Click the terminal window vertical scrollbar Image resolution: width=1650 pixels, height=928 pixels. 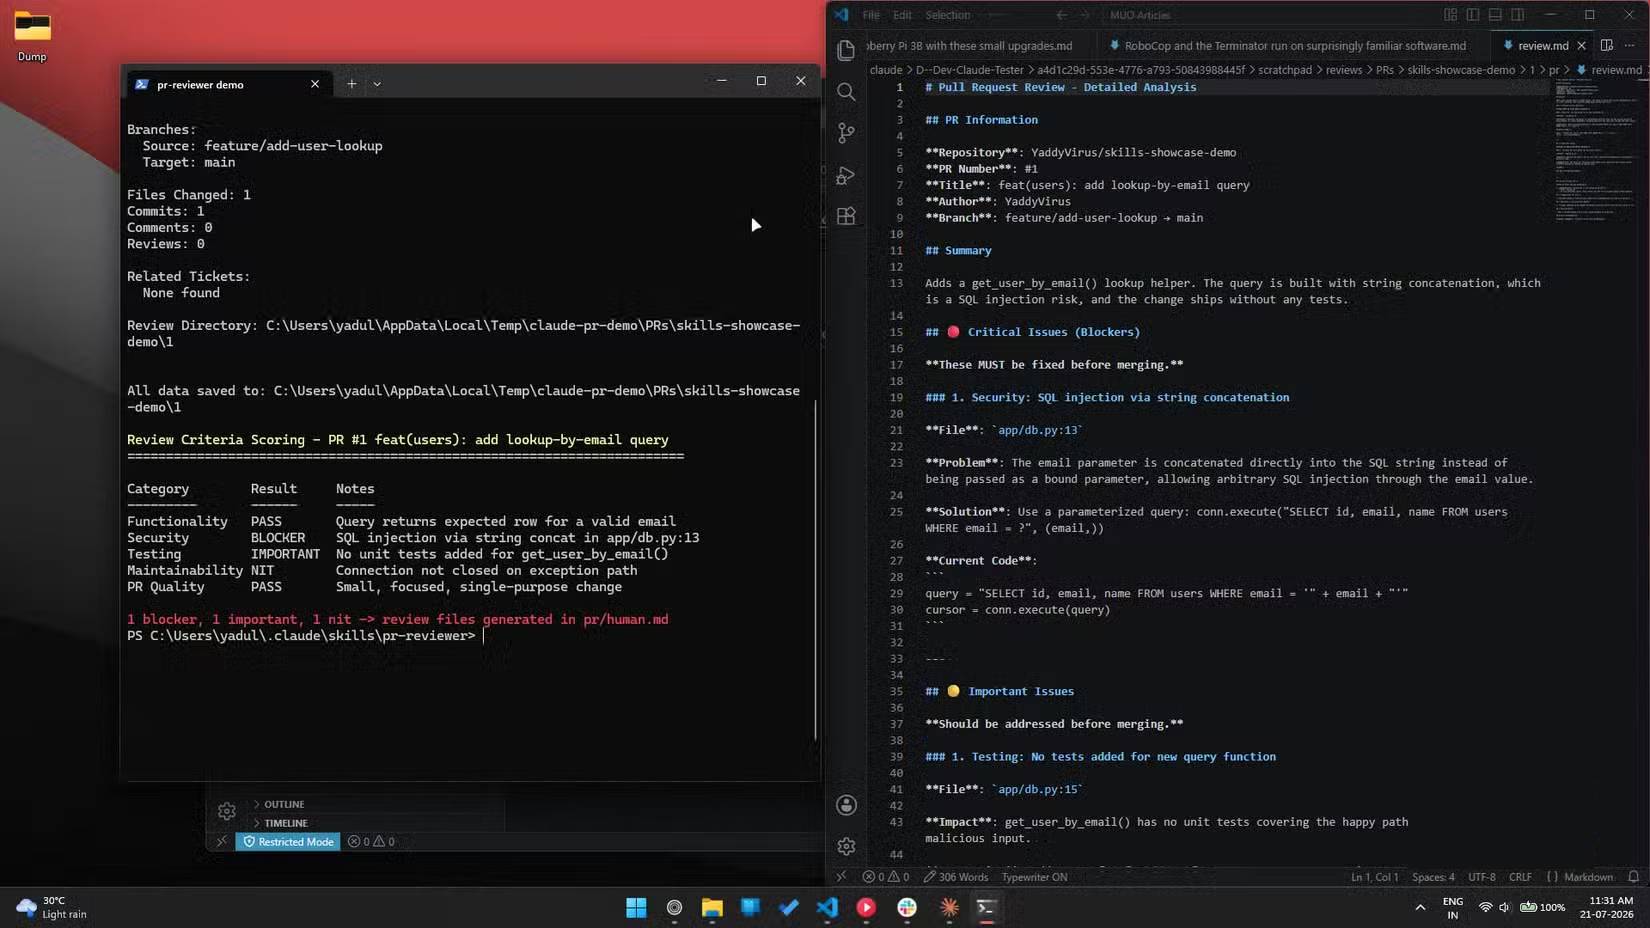[815, 570]
